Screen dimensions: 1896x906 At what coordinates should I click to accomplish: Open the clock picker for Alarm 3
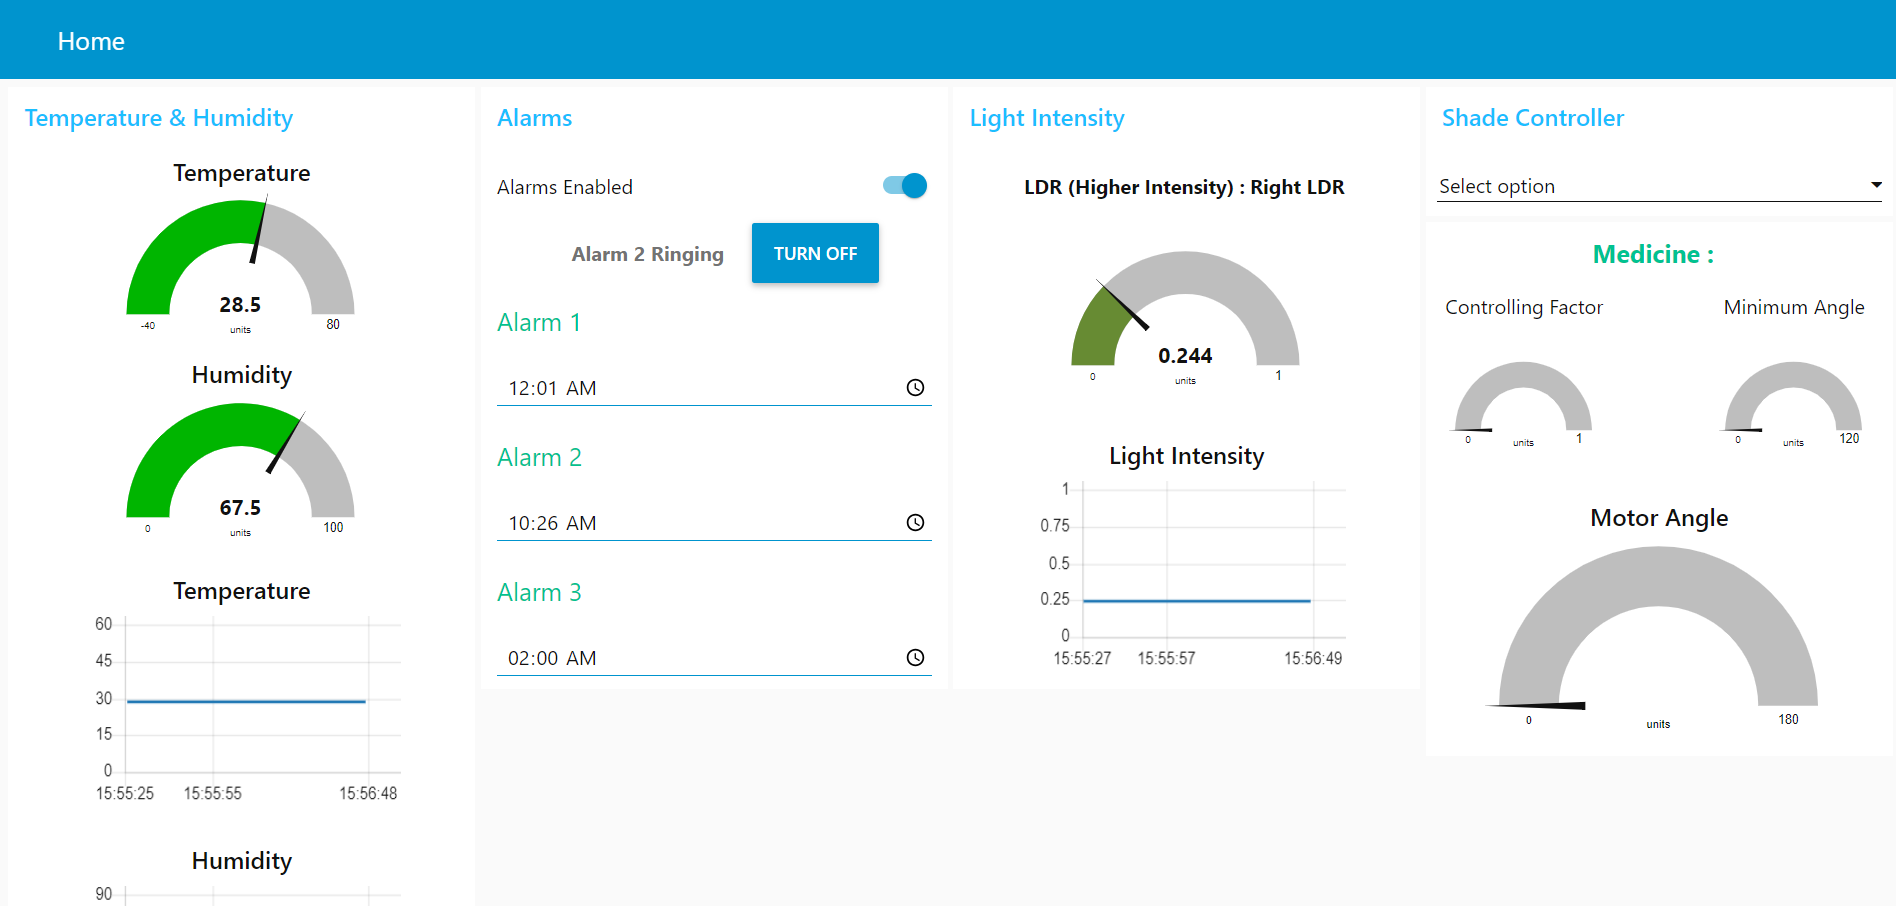coord(915,658)
